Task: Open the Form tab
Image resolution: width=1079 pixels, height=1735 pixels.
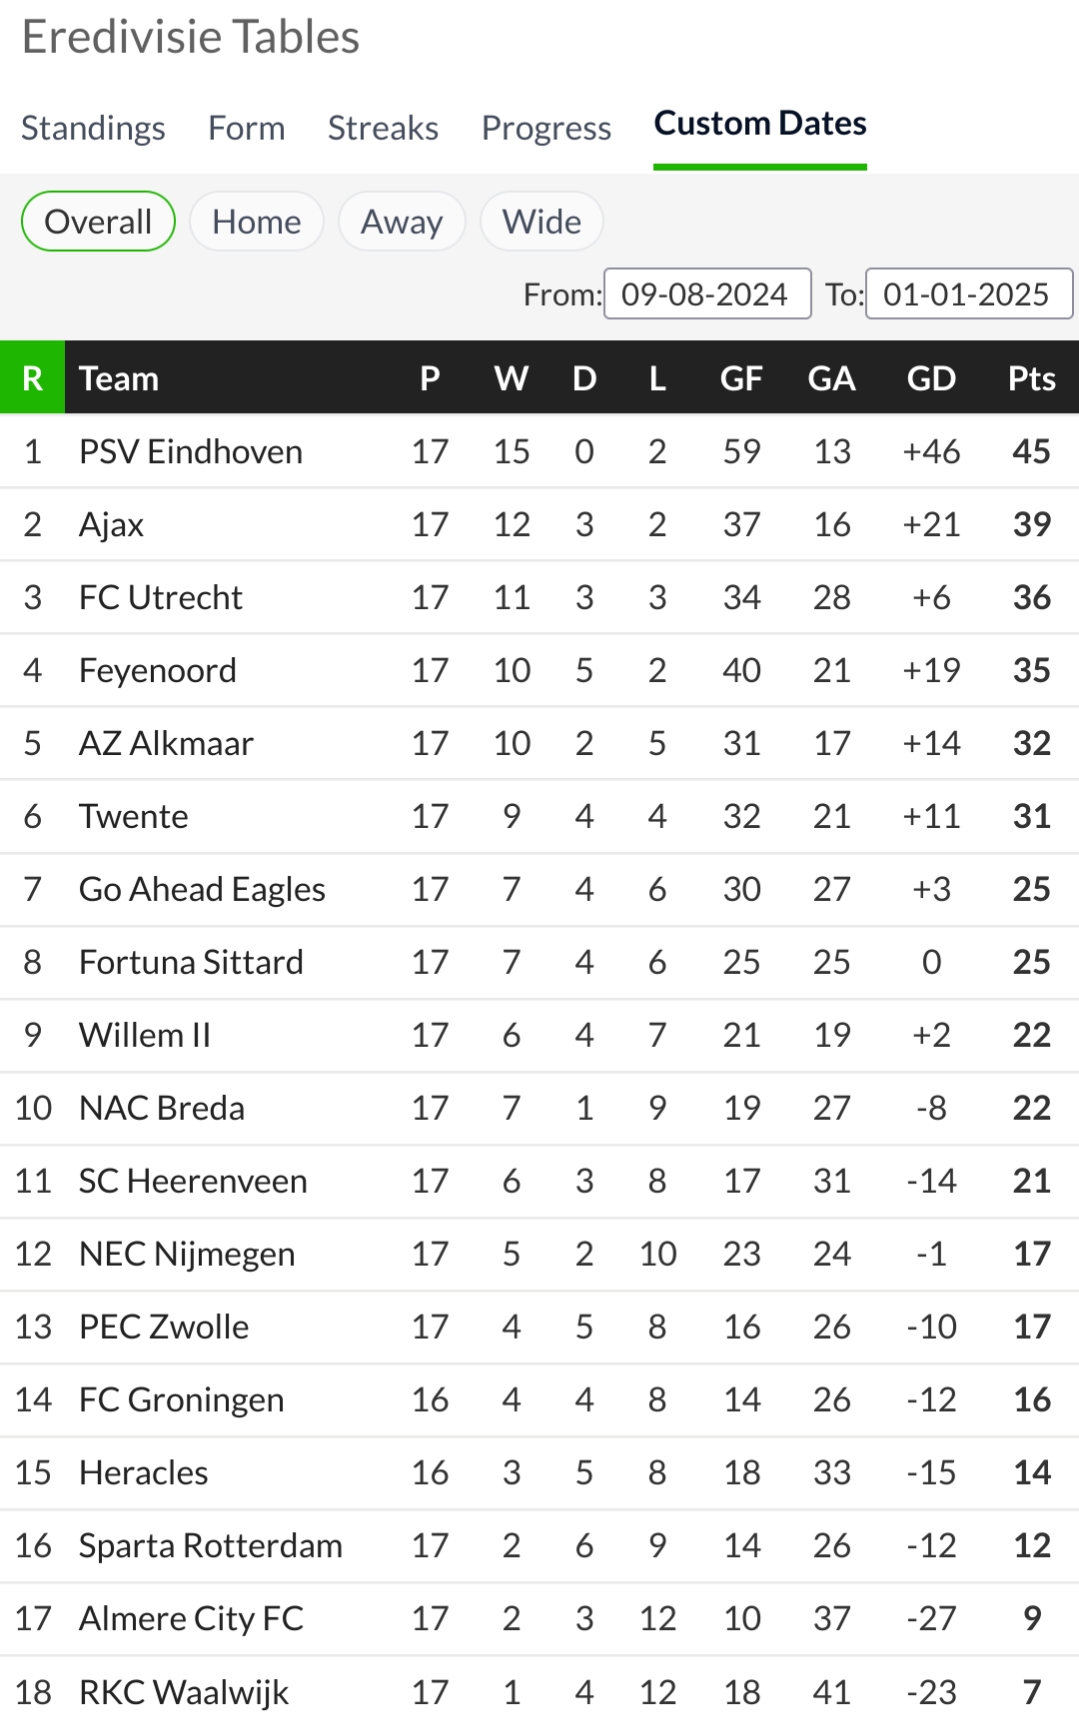Action: pyautogui.click(x=246, y=128)
